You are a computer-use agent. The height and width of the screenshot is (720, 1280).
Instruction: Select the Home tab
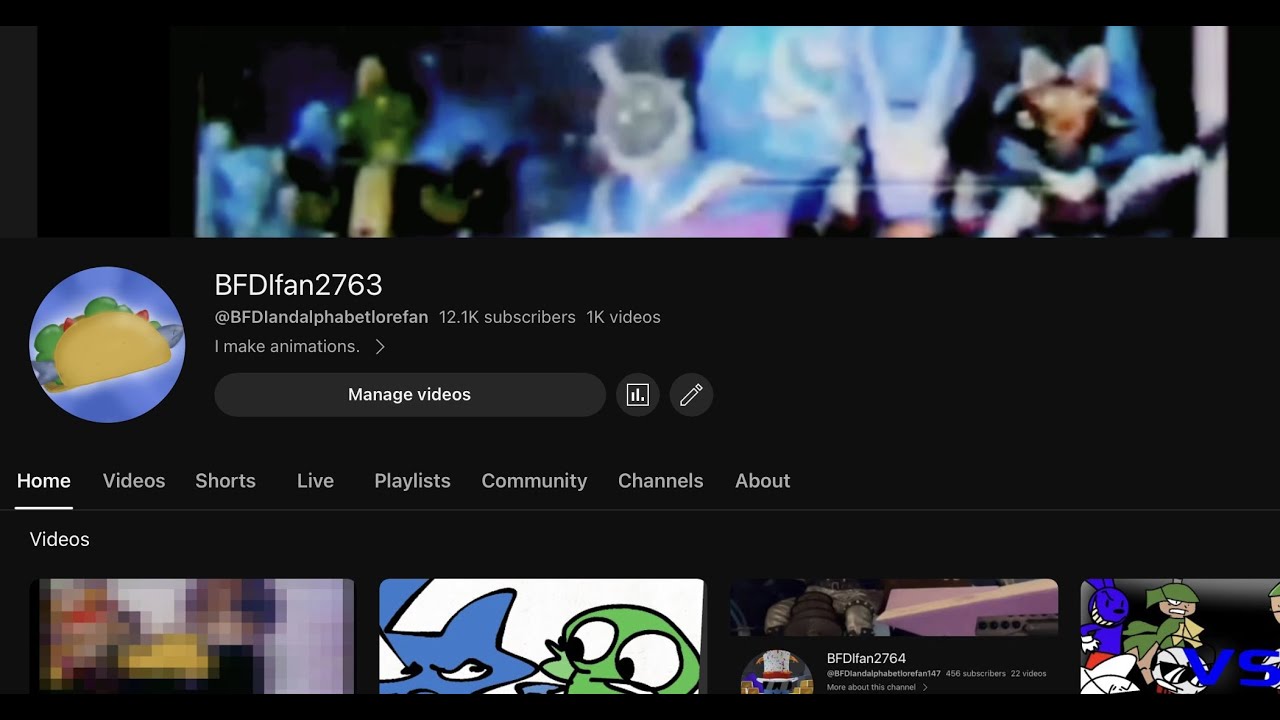pos(44,481)
